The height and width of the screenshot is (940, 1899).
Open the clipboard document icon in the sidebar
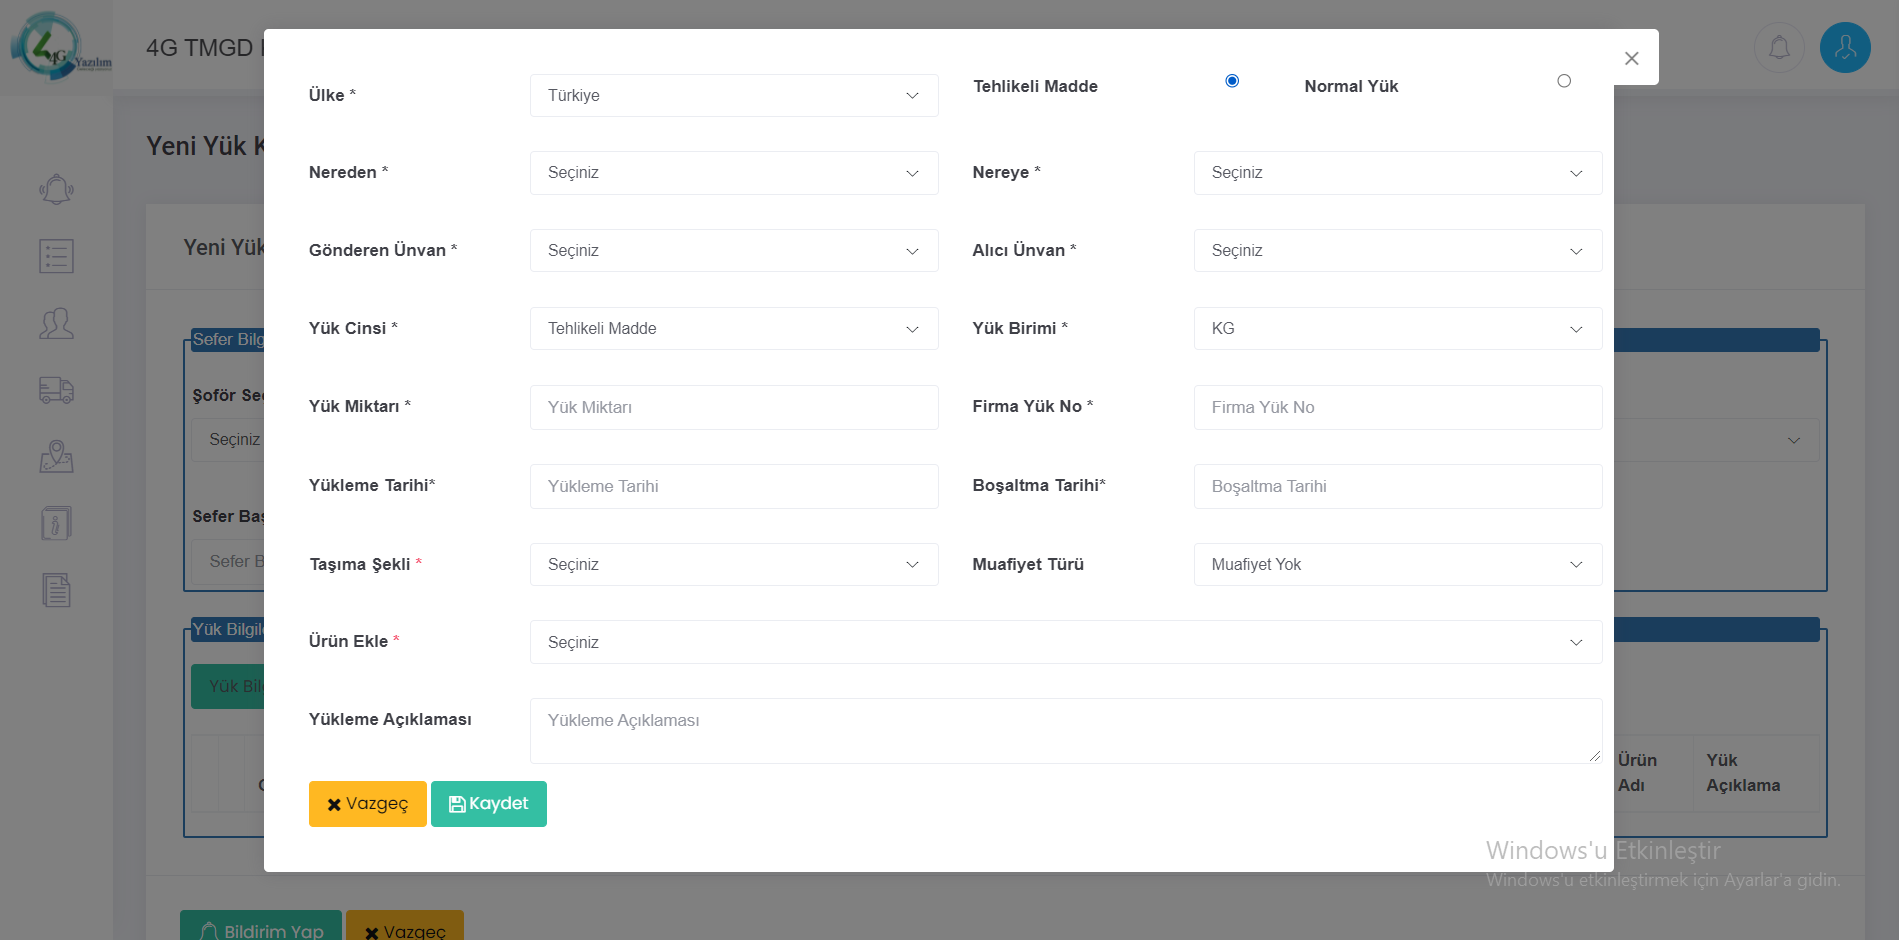coord(57,523)
